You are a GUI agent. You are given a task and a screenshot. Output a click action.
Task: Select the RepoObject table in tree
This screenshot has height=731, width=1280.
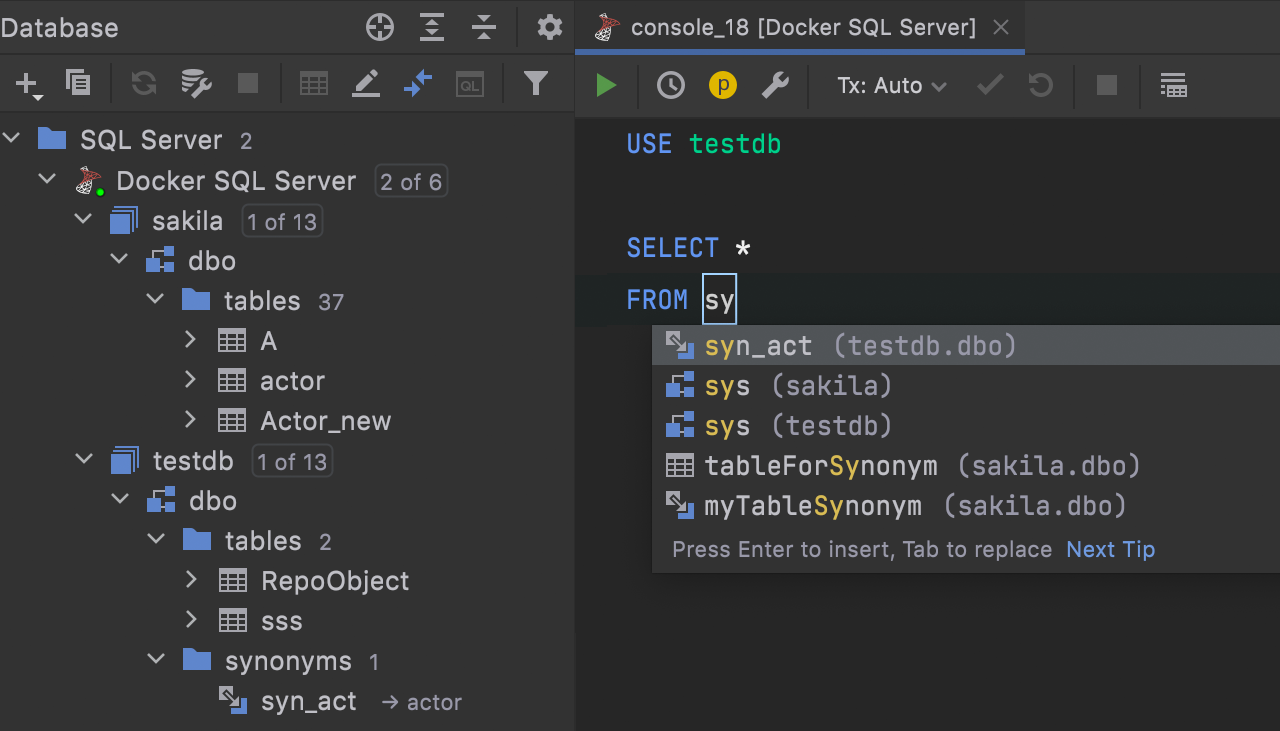tap(335, 581)
